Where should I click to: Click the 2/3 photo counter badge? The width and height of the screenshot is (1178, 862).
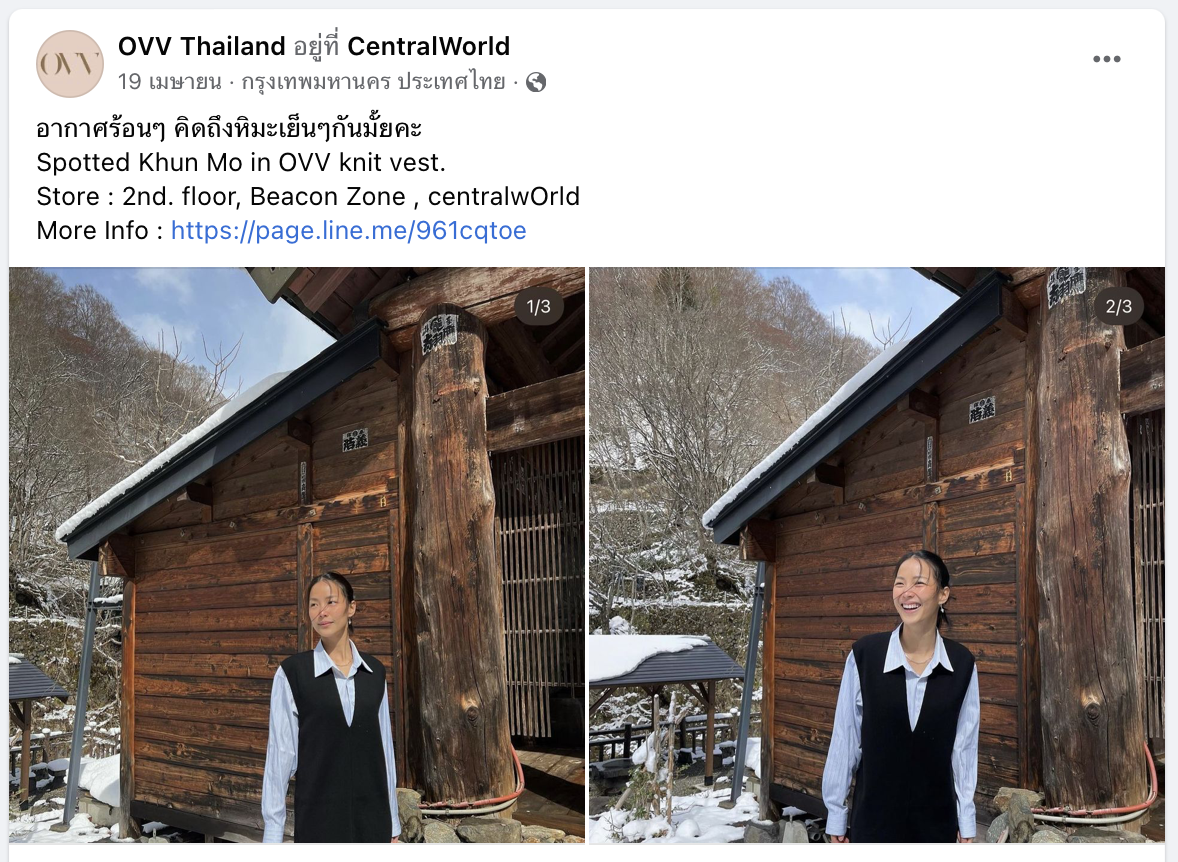[1119, 307]
